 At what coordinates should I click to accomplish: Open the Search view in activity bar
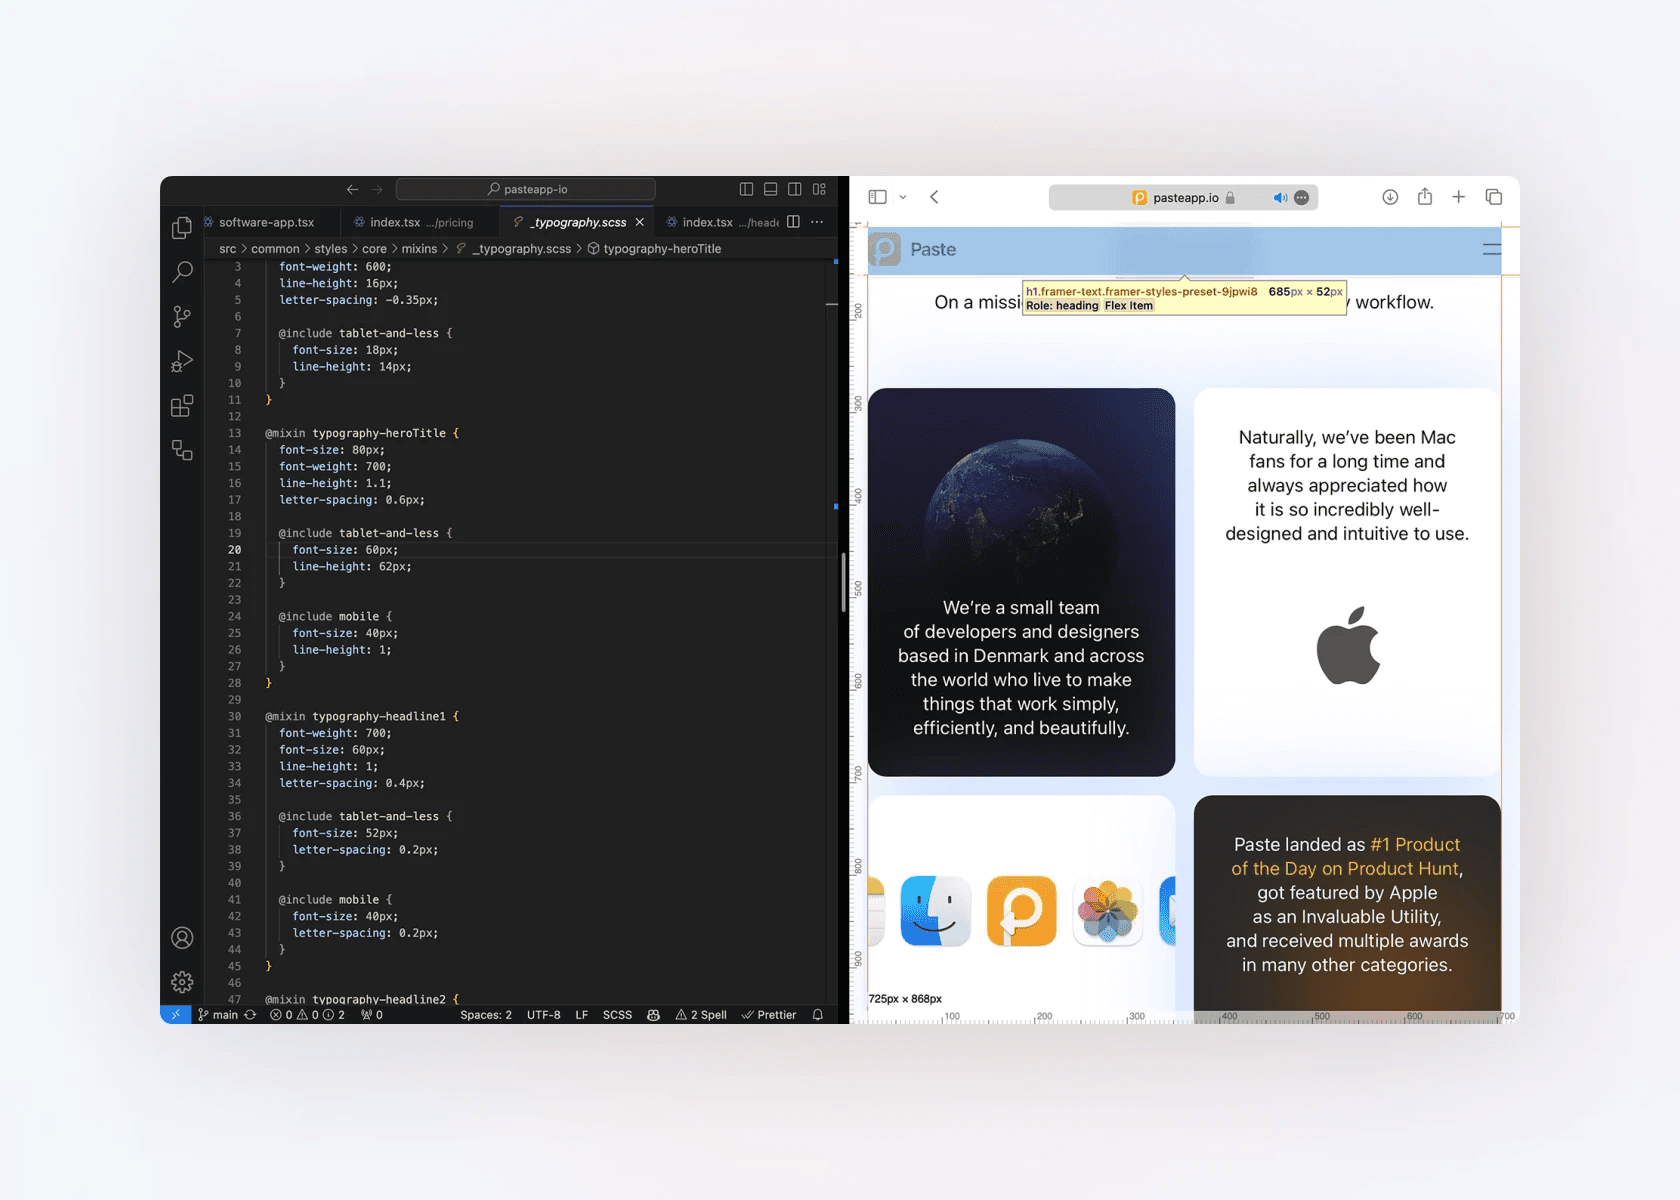click(182, 272)
